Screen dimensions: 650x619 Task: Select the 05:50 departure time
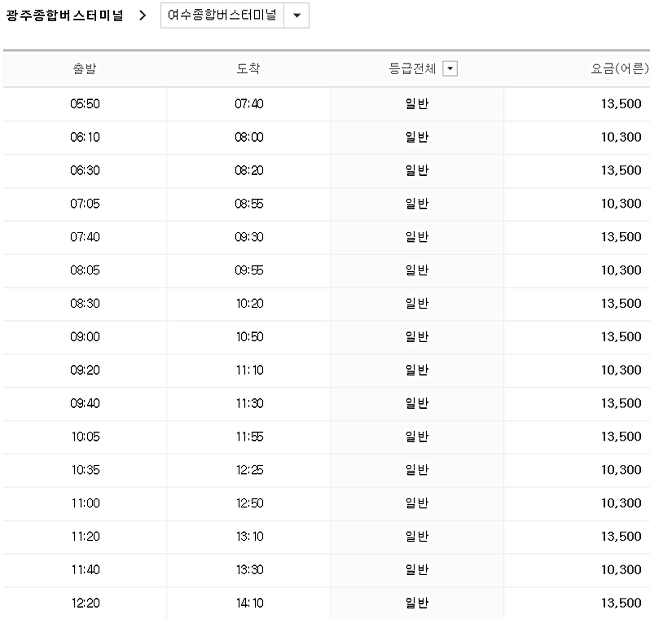(85, 104)
